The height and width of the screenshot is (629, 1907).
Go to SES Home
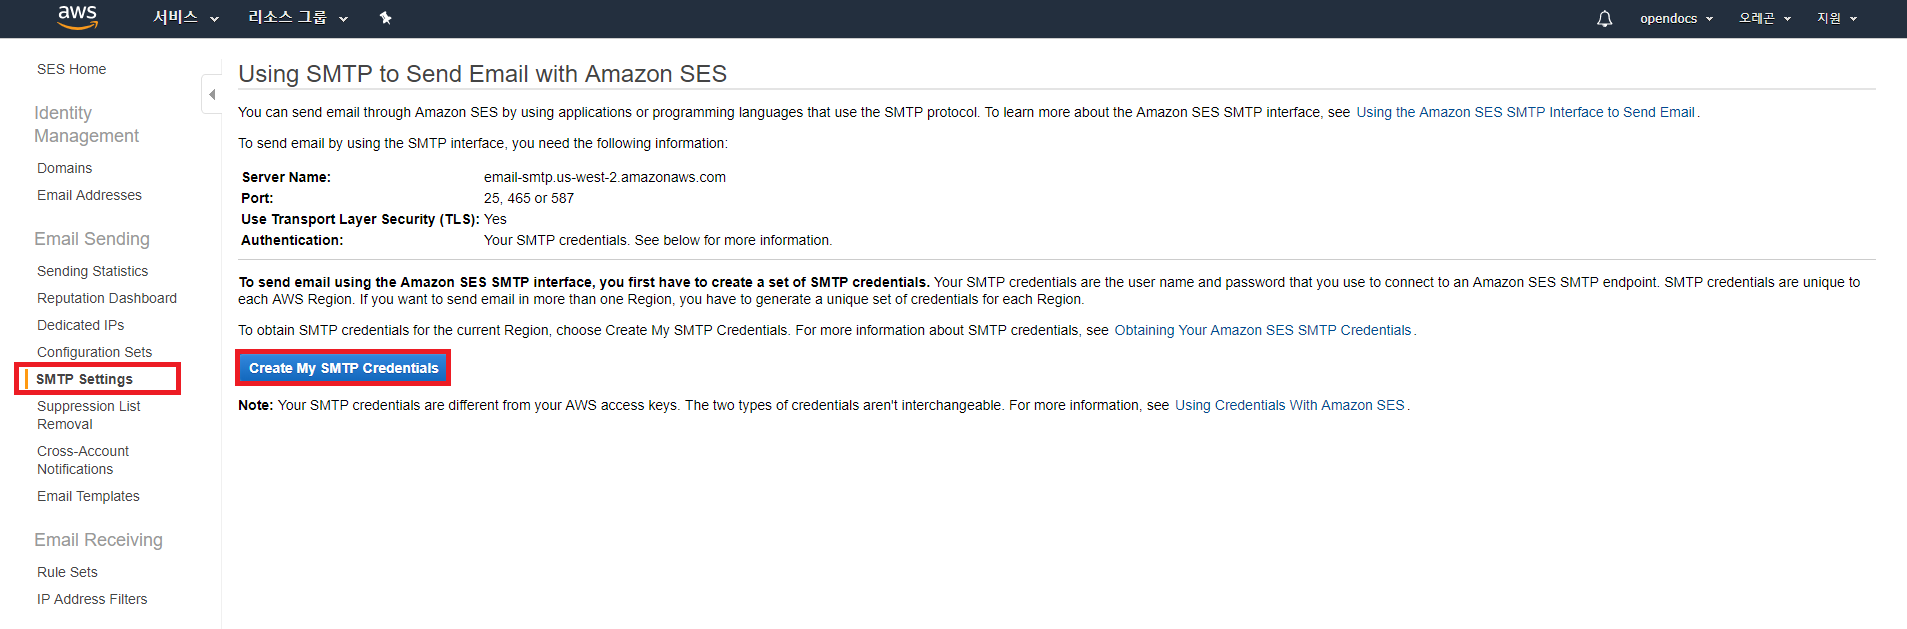(71, 69)
